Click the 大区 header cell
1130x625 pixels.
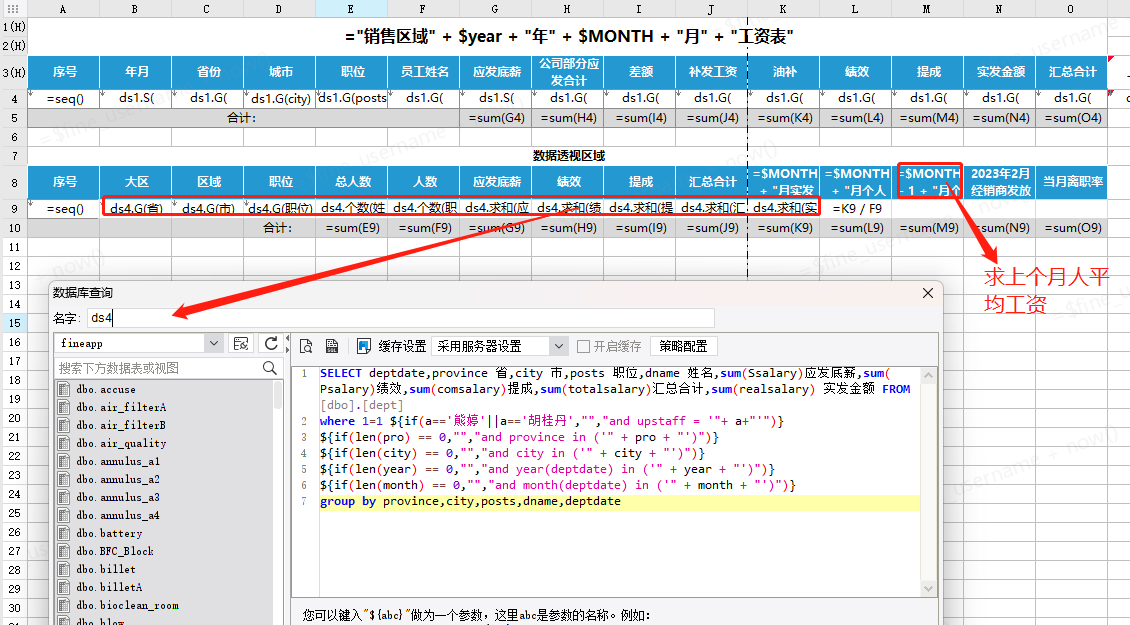136,182
